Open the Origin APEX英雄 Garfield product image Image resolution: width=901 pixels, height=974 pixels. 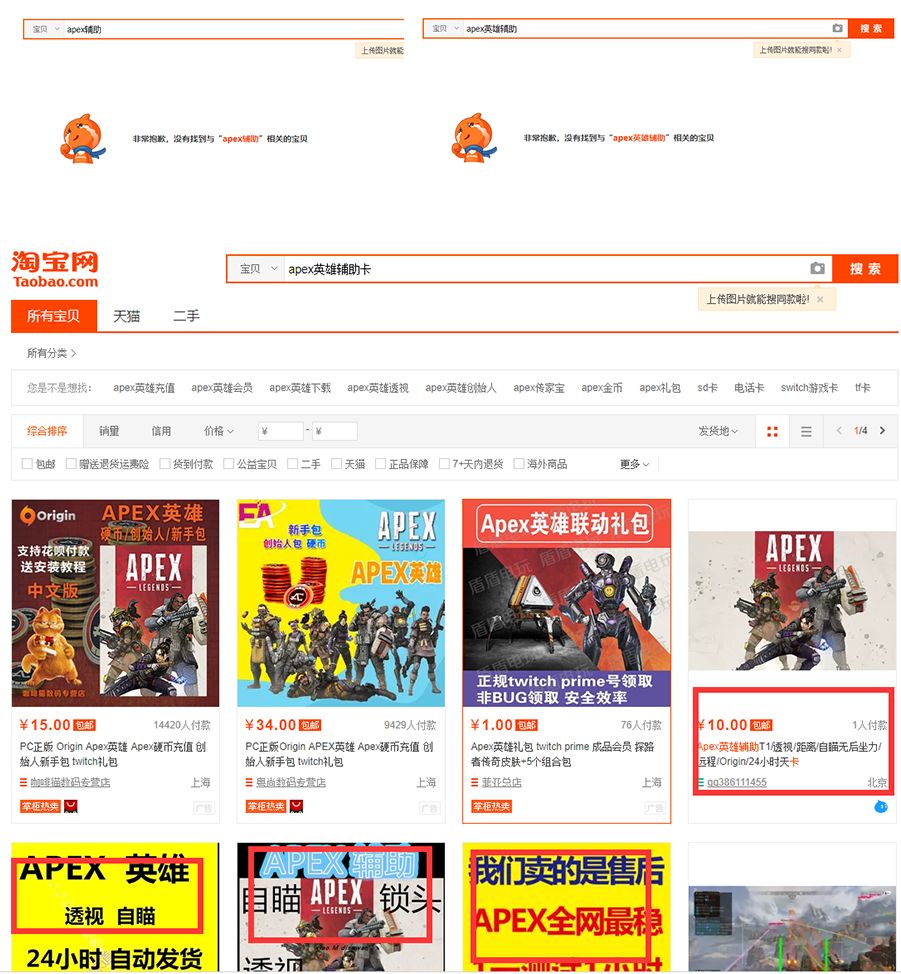pyautogui.click(x=116, y=603)
